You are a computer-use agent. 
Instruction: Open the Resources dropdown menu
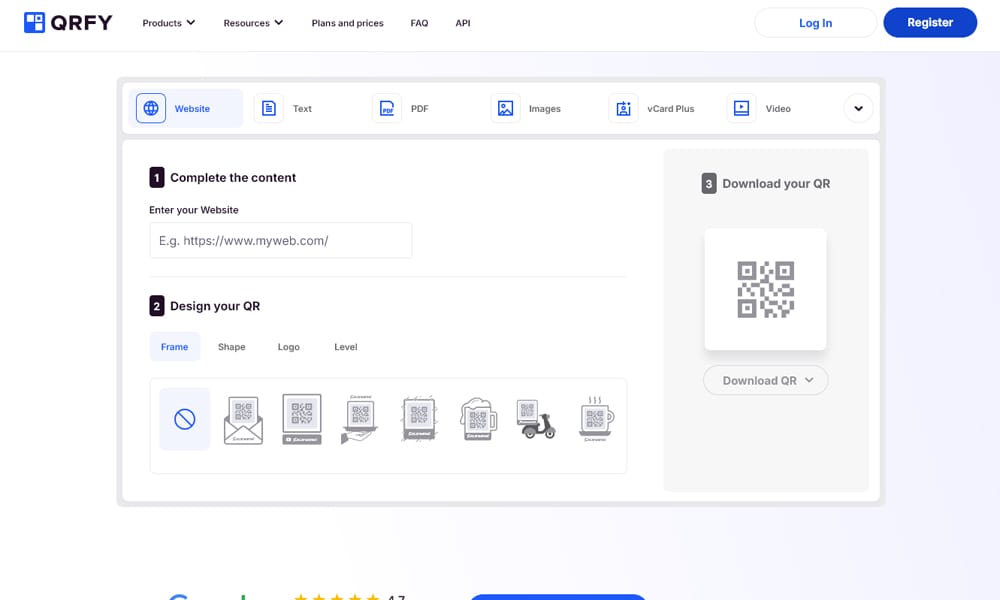pos(253,23)
